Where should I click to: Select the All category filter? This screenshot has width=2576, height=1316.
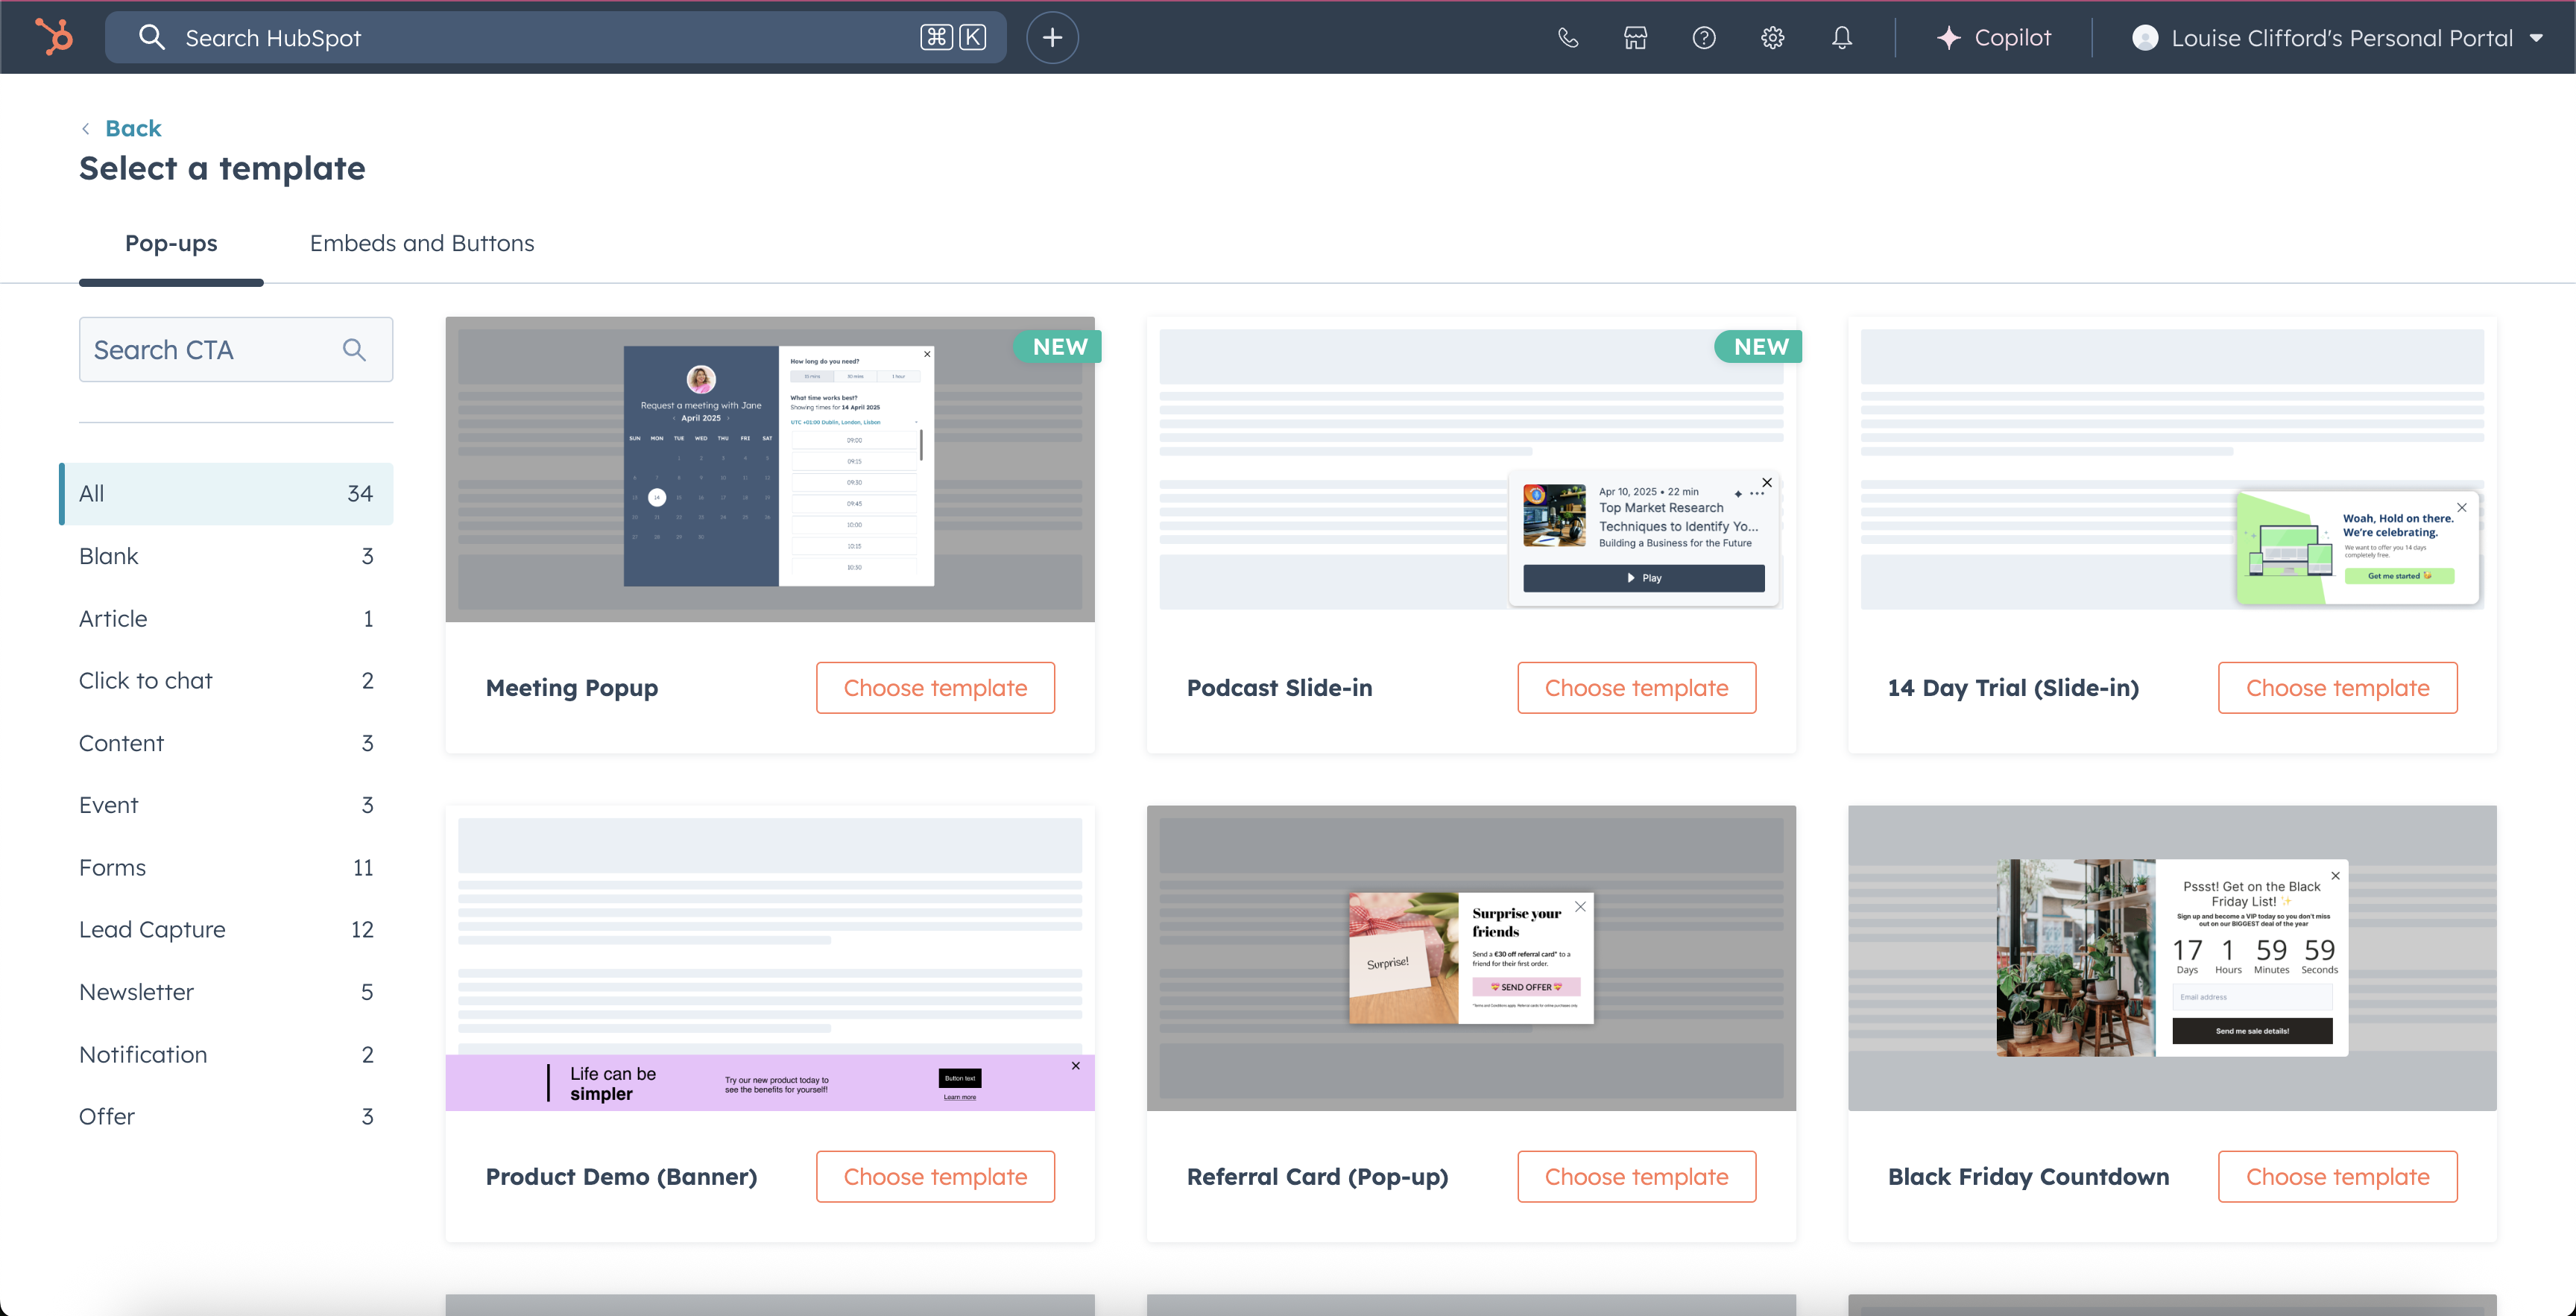pyautogui.click(x=226, y=493)
